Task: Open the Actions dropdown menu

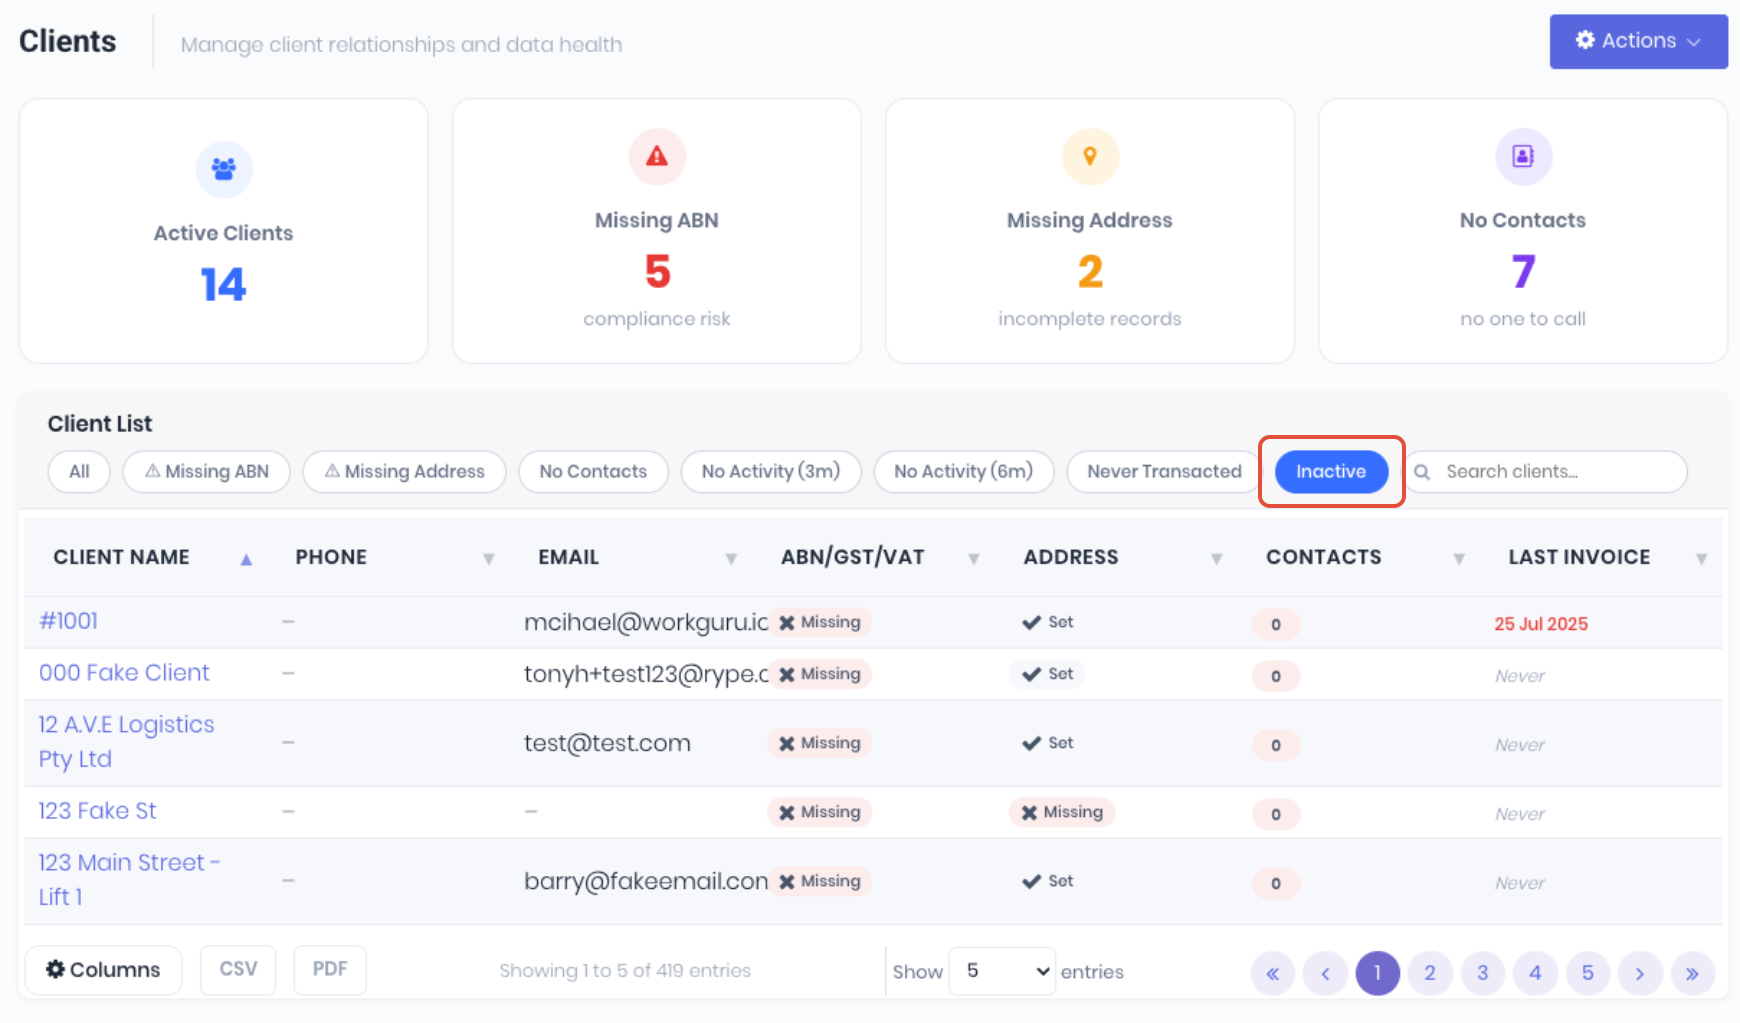Action: (1638, 41)
